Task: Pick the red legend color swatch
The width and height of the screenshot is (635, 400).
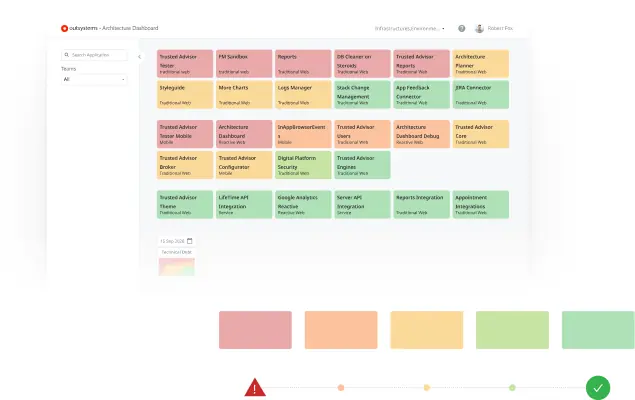Action: (255, 330)
